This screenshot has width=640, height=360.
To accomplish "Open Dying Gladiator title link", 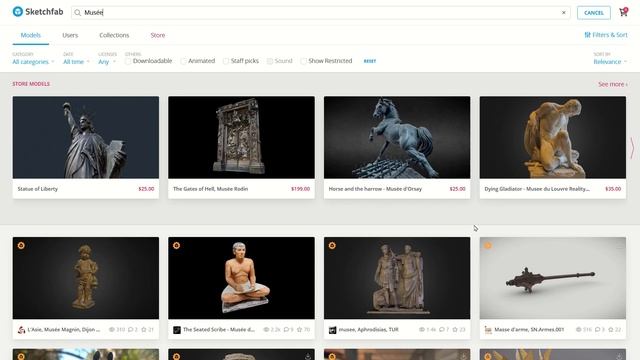I will [x=537, y=189].
